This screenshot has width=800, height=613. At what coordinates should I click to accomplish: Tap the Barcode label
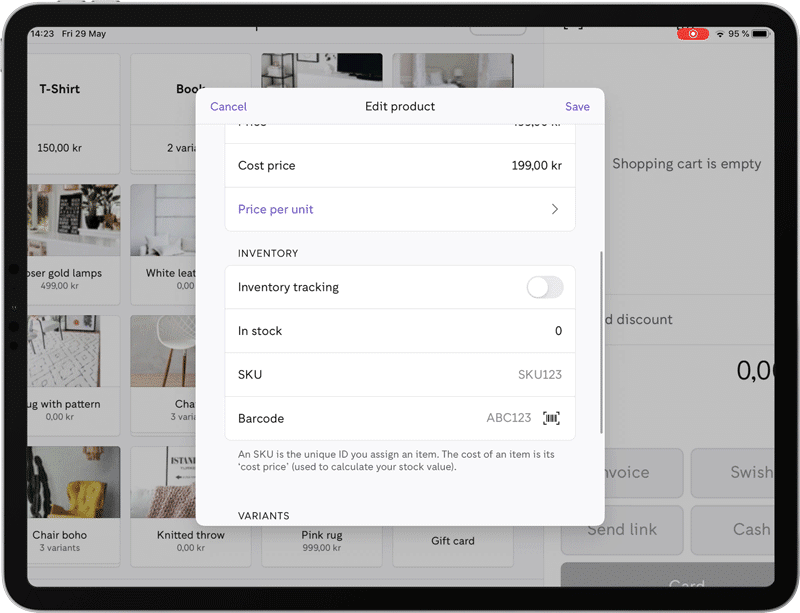tap(261, 419)
